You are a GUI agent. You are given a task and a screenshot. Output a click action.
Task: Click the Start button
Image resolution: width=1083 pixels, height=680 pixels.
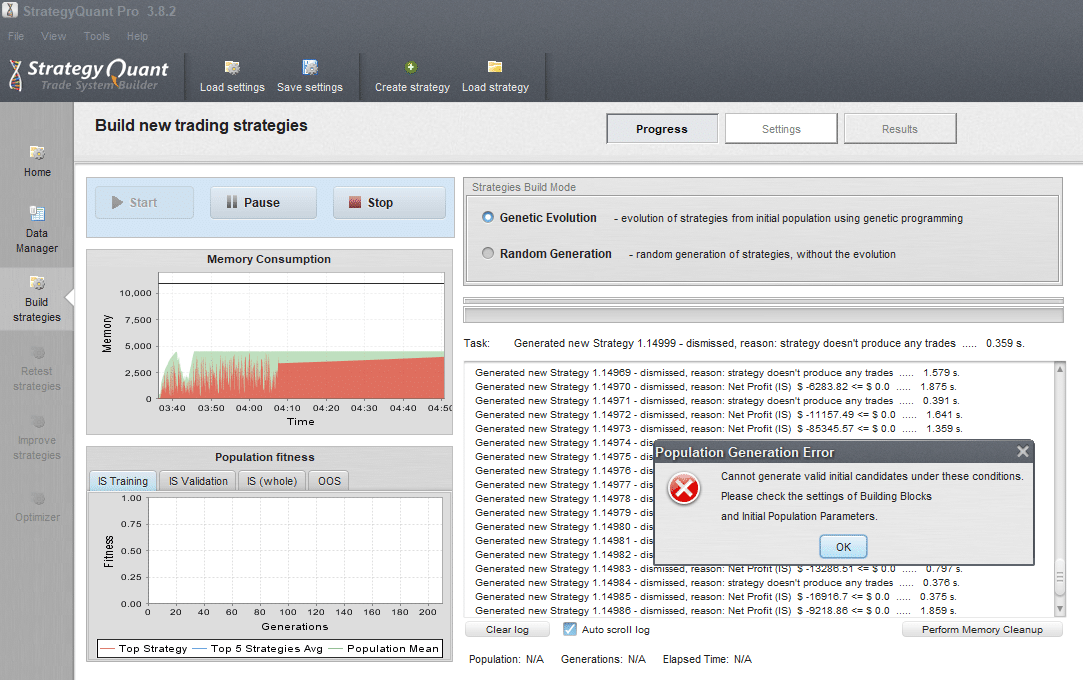(144, 202)
